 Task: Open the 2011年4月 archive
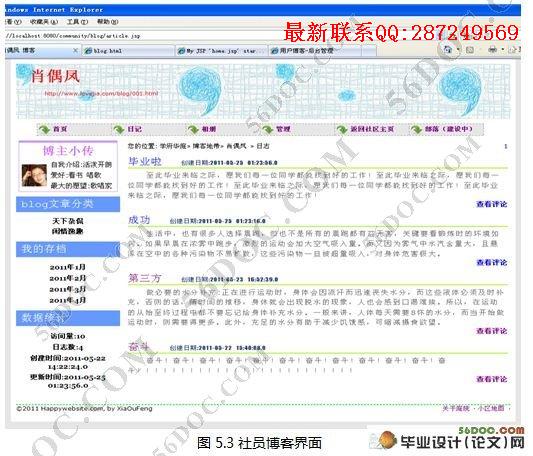pyautogui.click(x=68, y=300)
